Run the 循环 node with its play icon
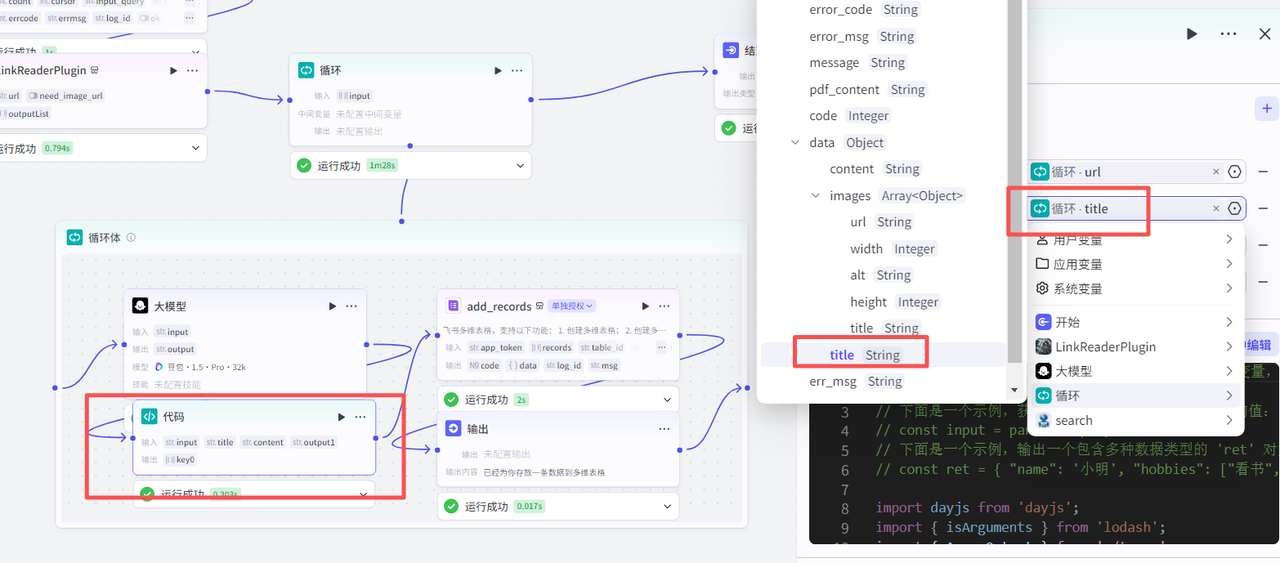The image size is (1280, 563). click(498, 70)
